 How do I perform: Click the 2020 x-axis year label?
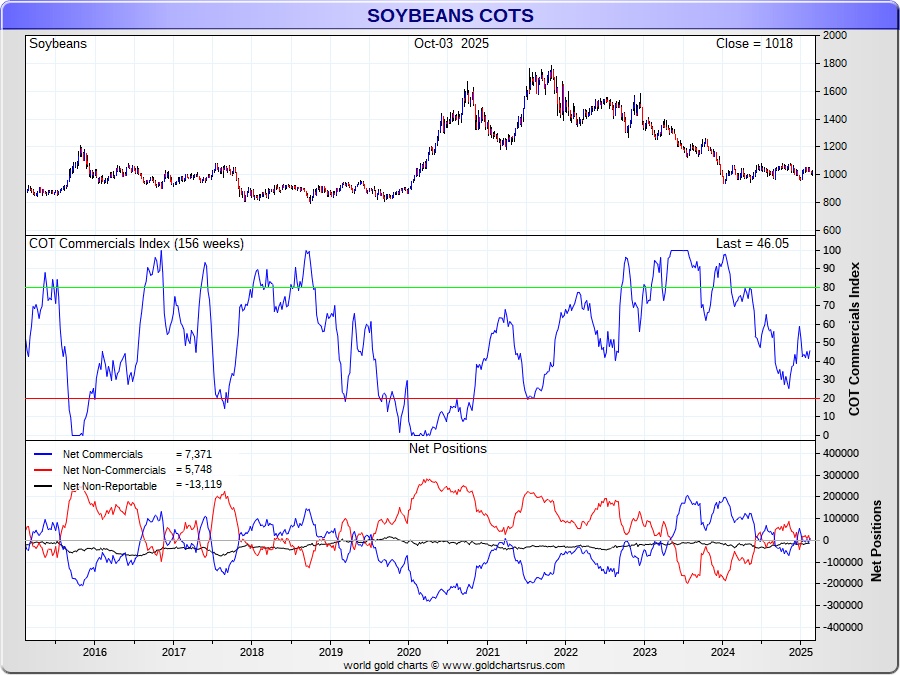point(409,653)
